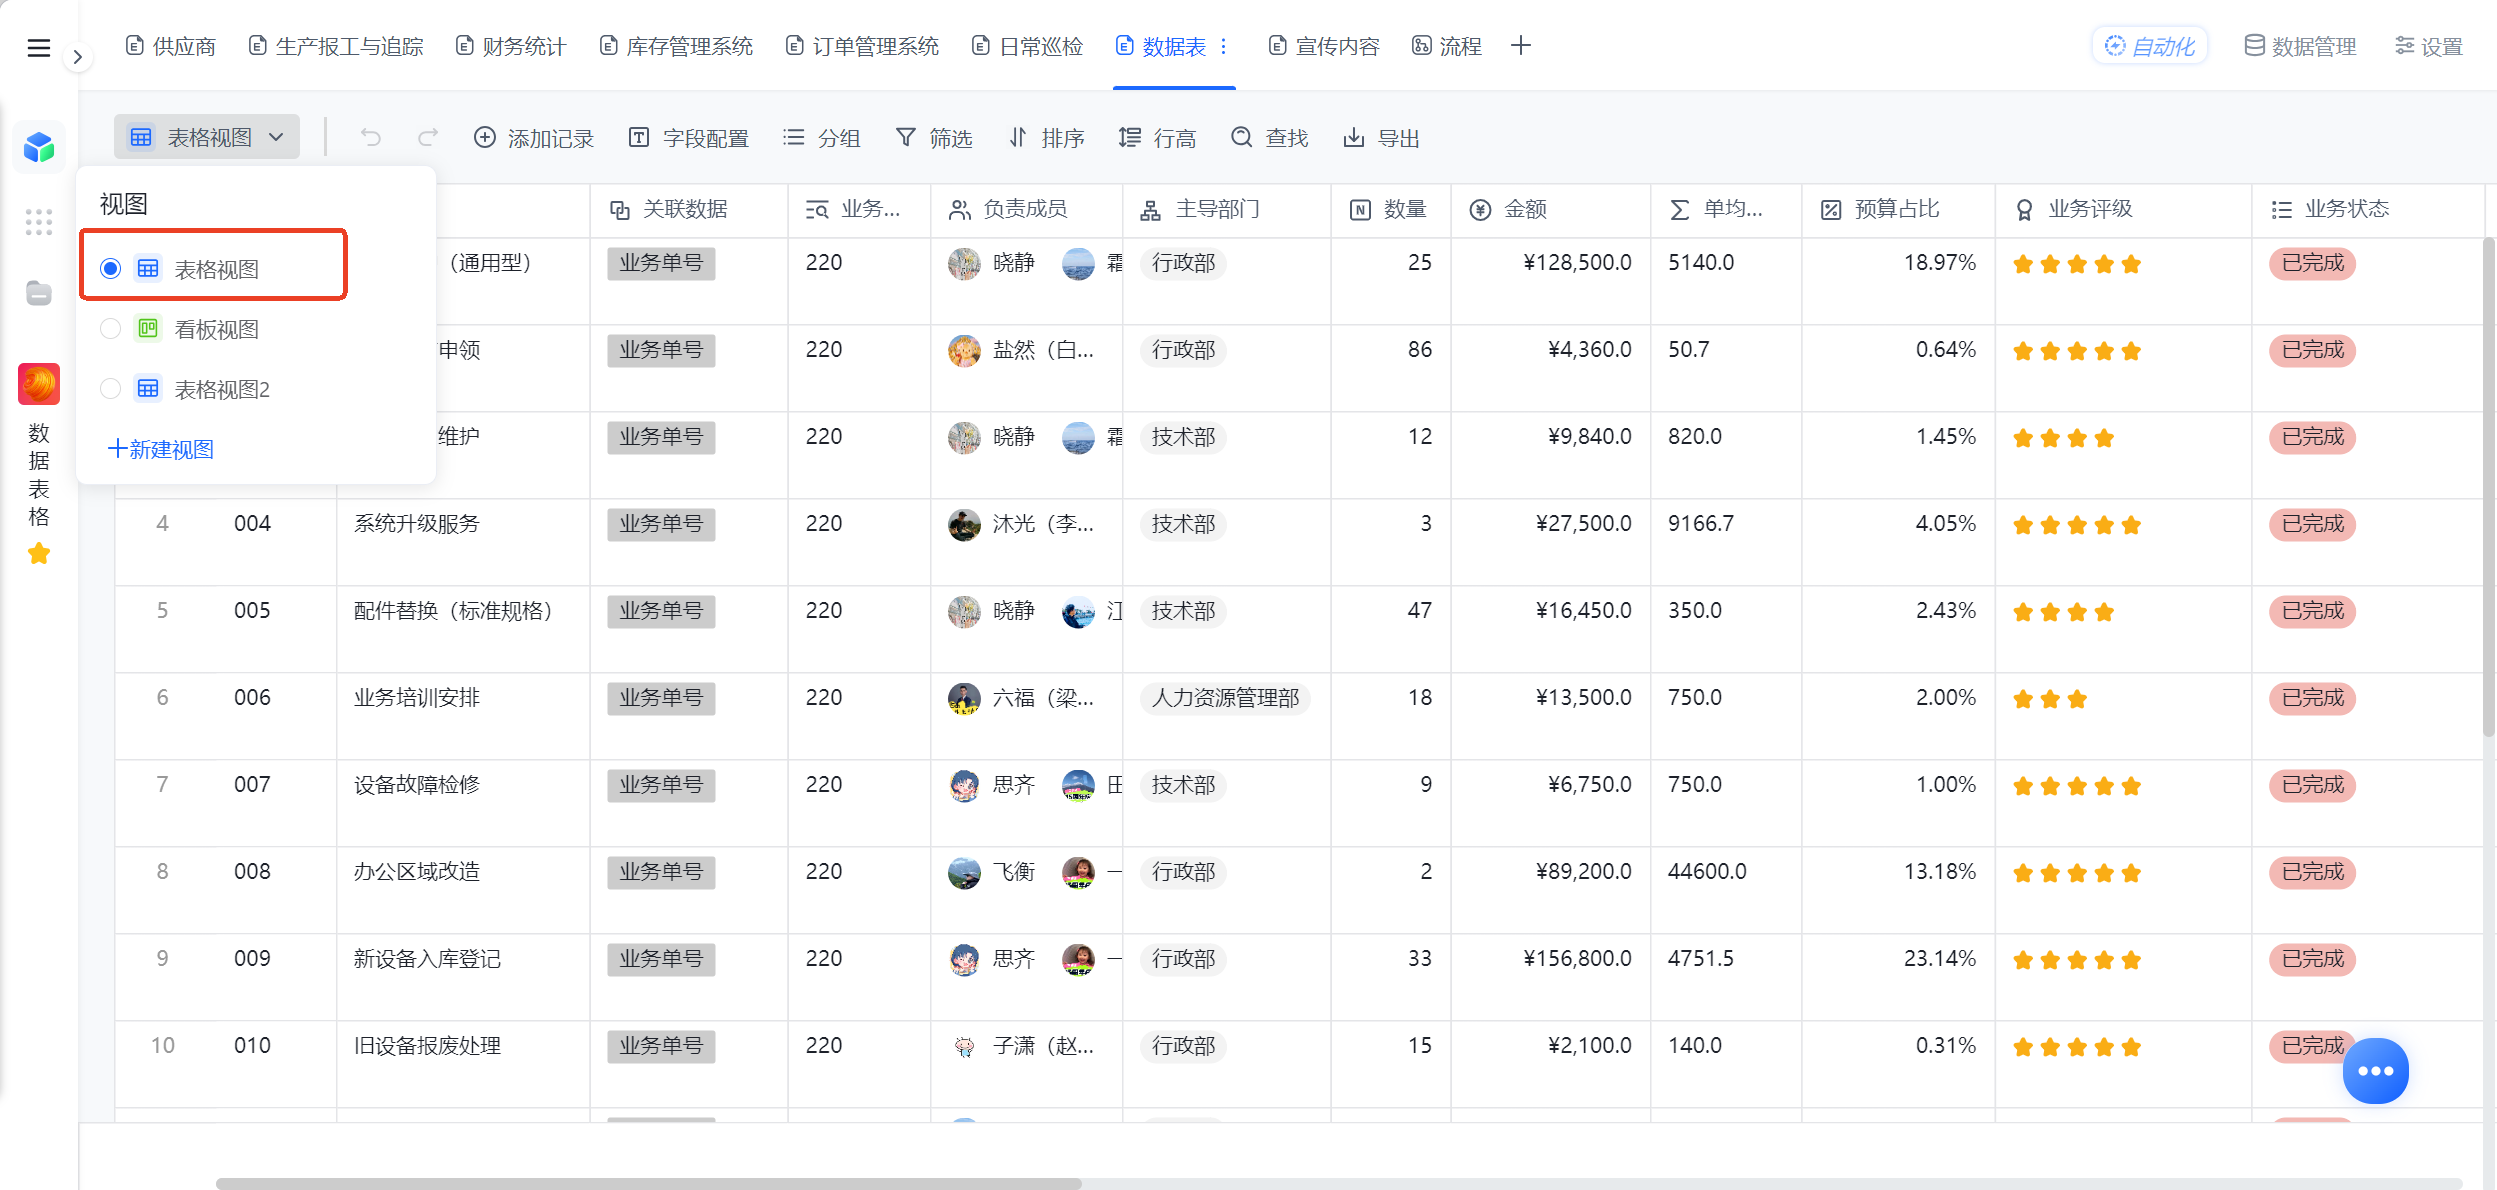The image size is (2497, 1190).
Task: Click the star rating in row 005
Action: pos(2063,612)
